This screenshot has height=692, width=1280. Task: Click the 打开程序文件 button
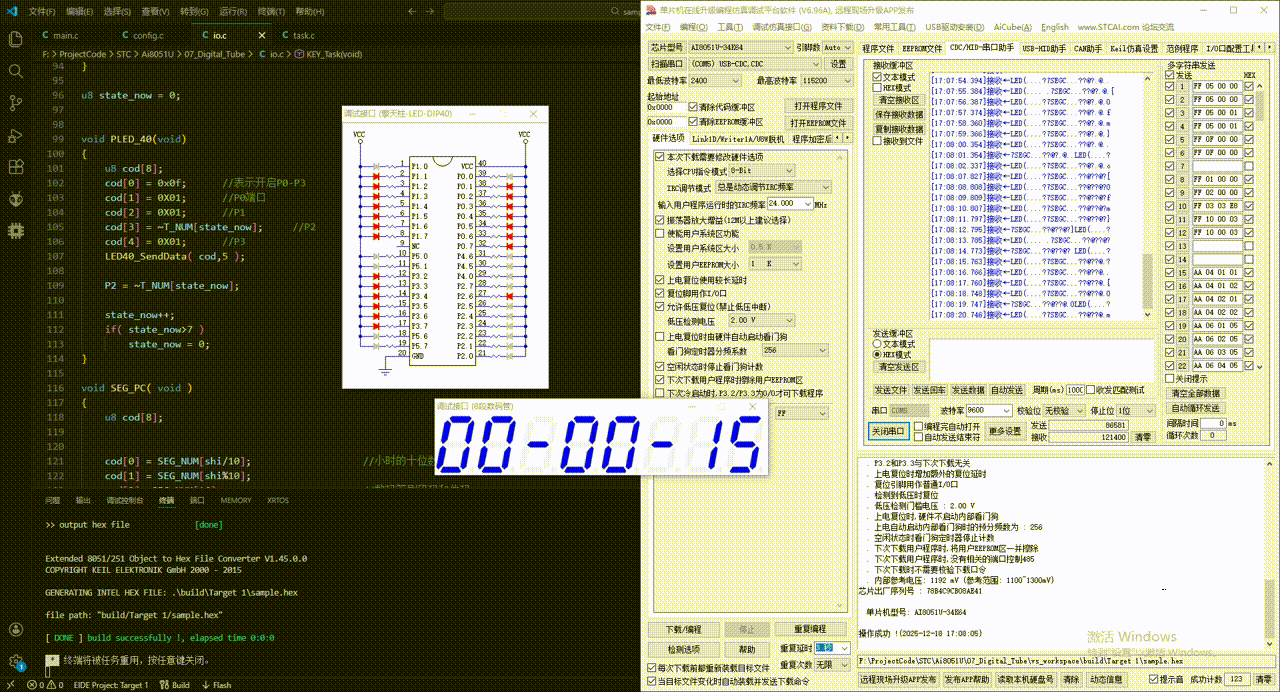(x=818, y=106)
